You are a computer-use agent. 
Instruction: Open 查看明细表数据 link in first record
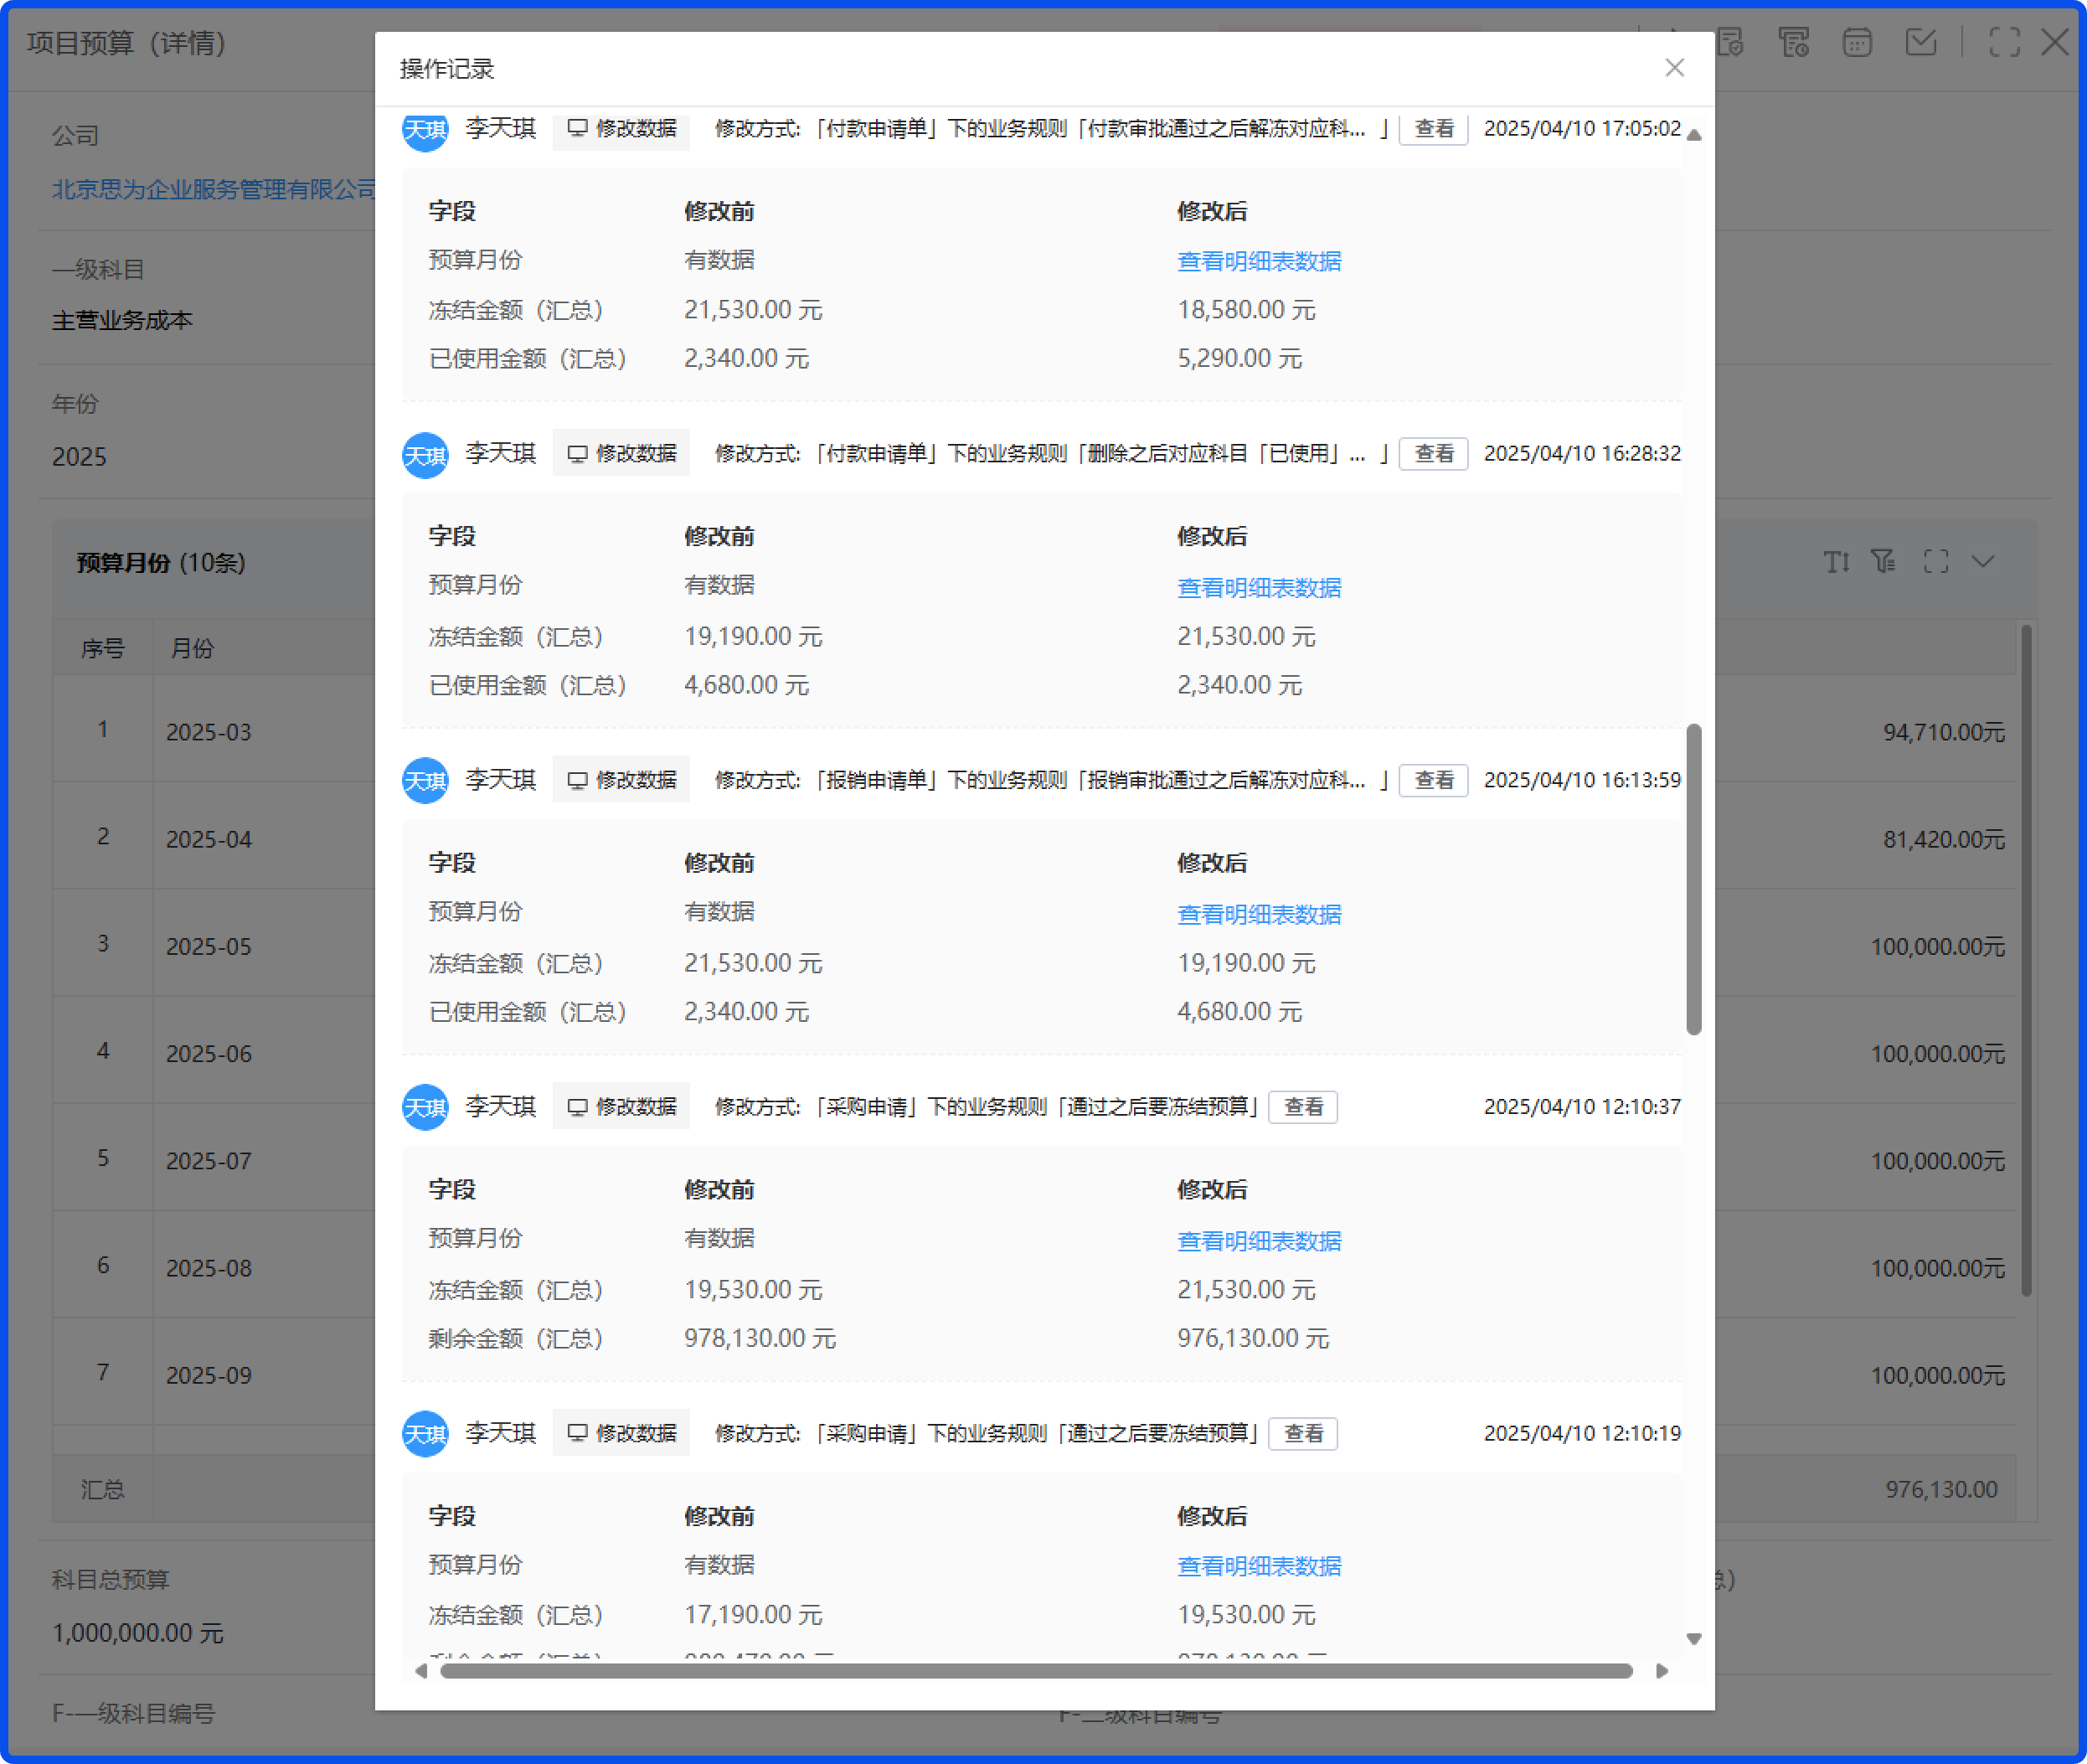click(1259, 262)
